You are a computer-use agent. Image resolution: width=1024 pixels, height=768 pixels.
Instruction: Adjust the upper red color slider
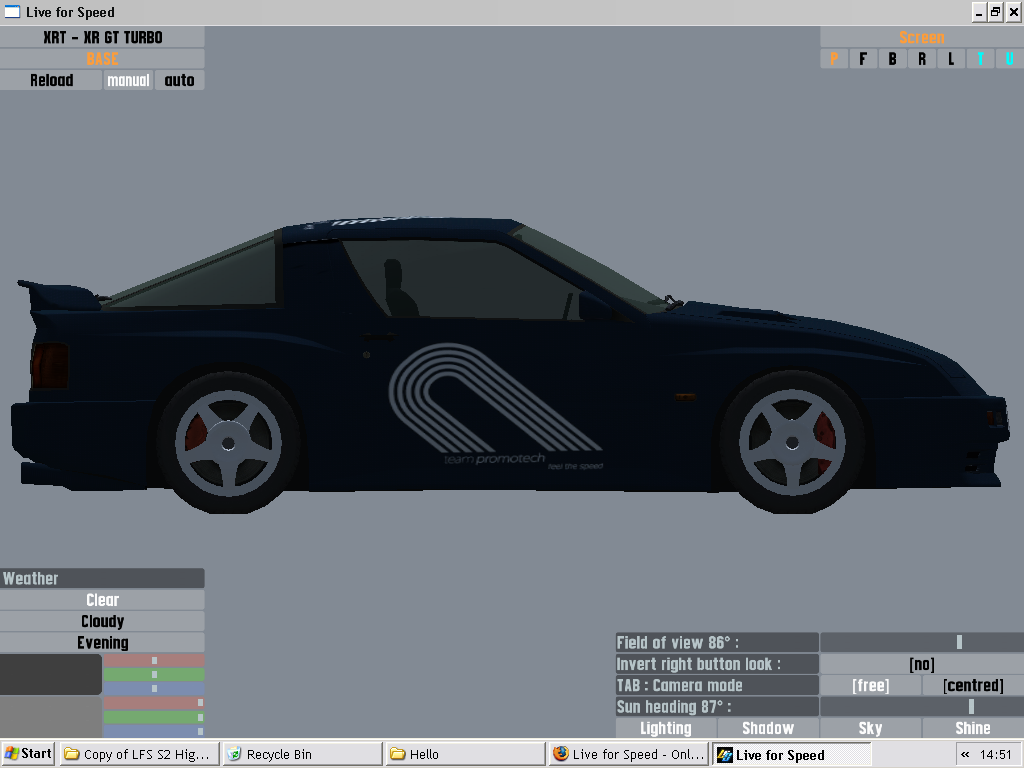click(154, 661)
